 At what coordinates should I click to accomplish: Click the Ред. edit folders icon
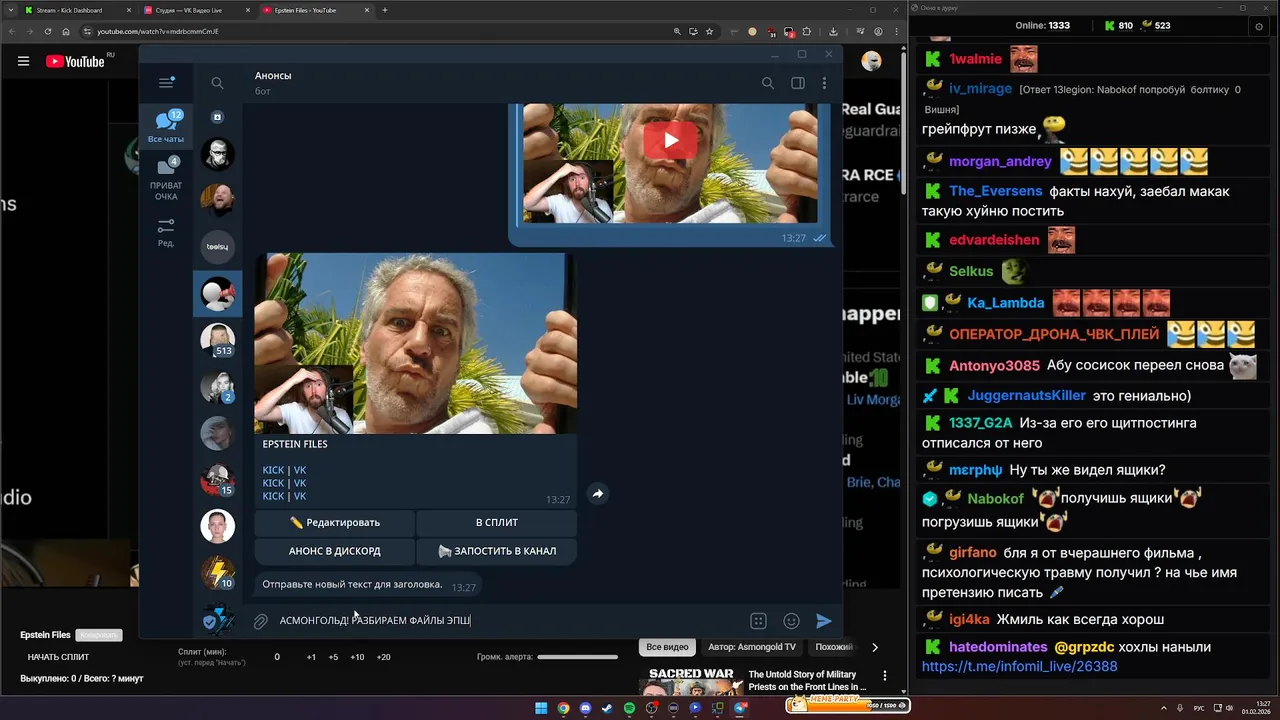pyautogui.click(x=166, y=232)
